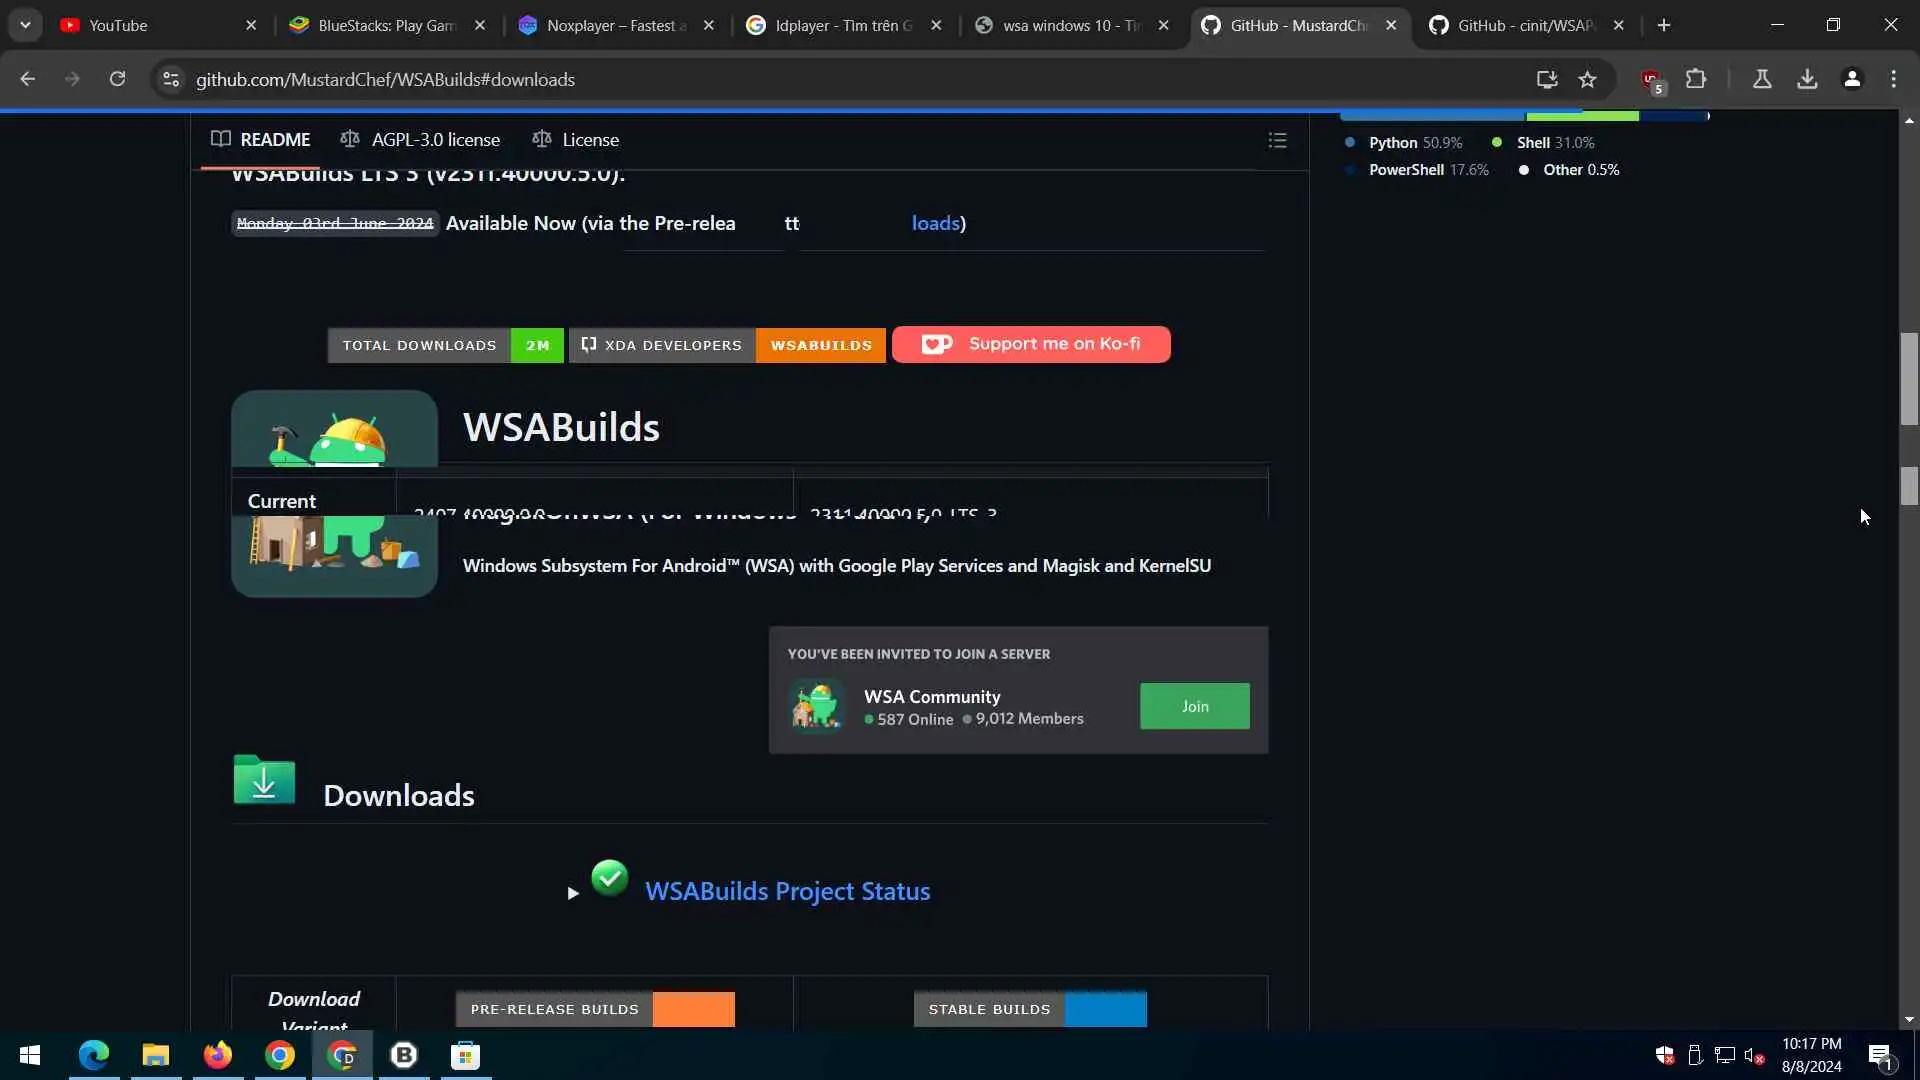Open the README outline icon

(x=1277, y=140)
